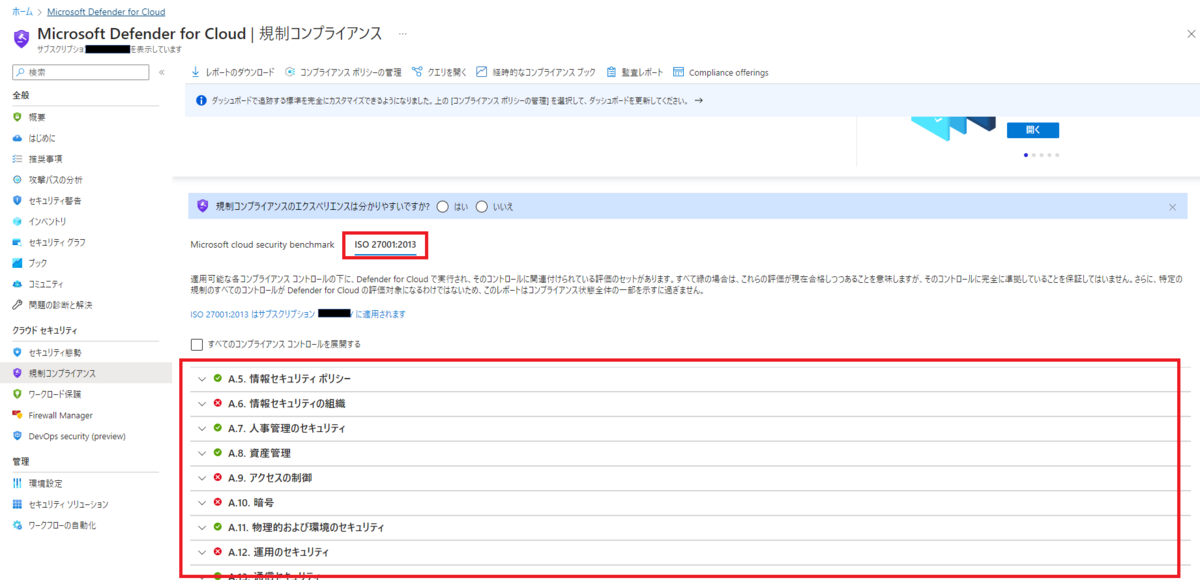Expand A.8. 資産管理 chevron
Screen dimensions: 1200x580
[202, 453]
